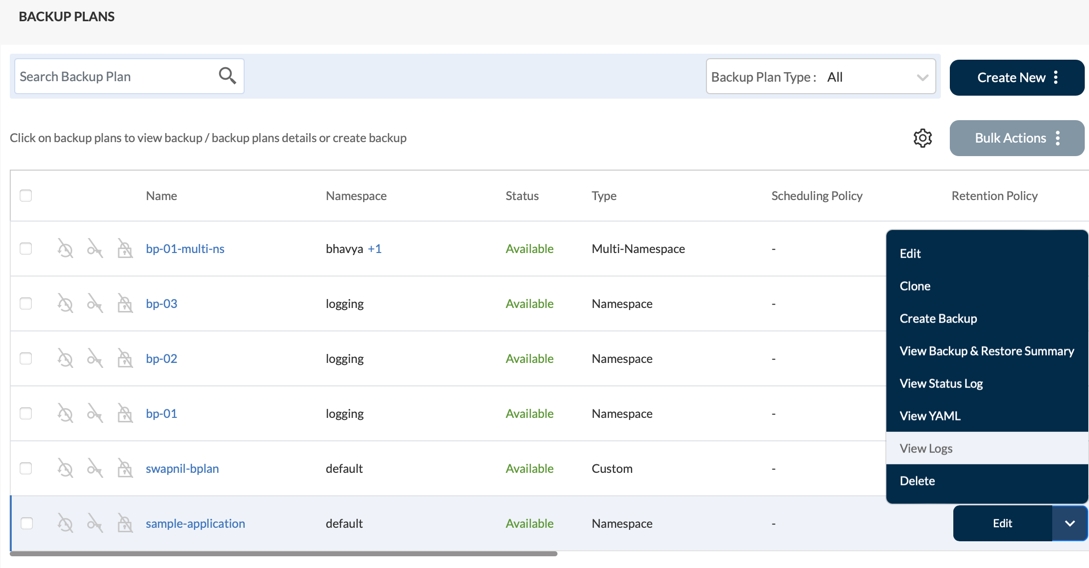Open table column settings gear
The height and width of the screenshot is (568, 1089).
(922, 138)
